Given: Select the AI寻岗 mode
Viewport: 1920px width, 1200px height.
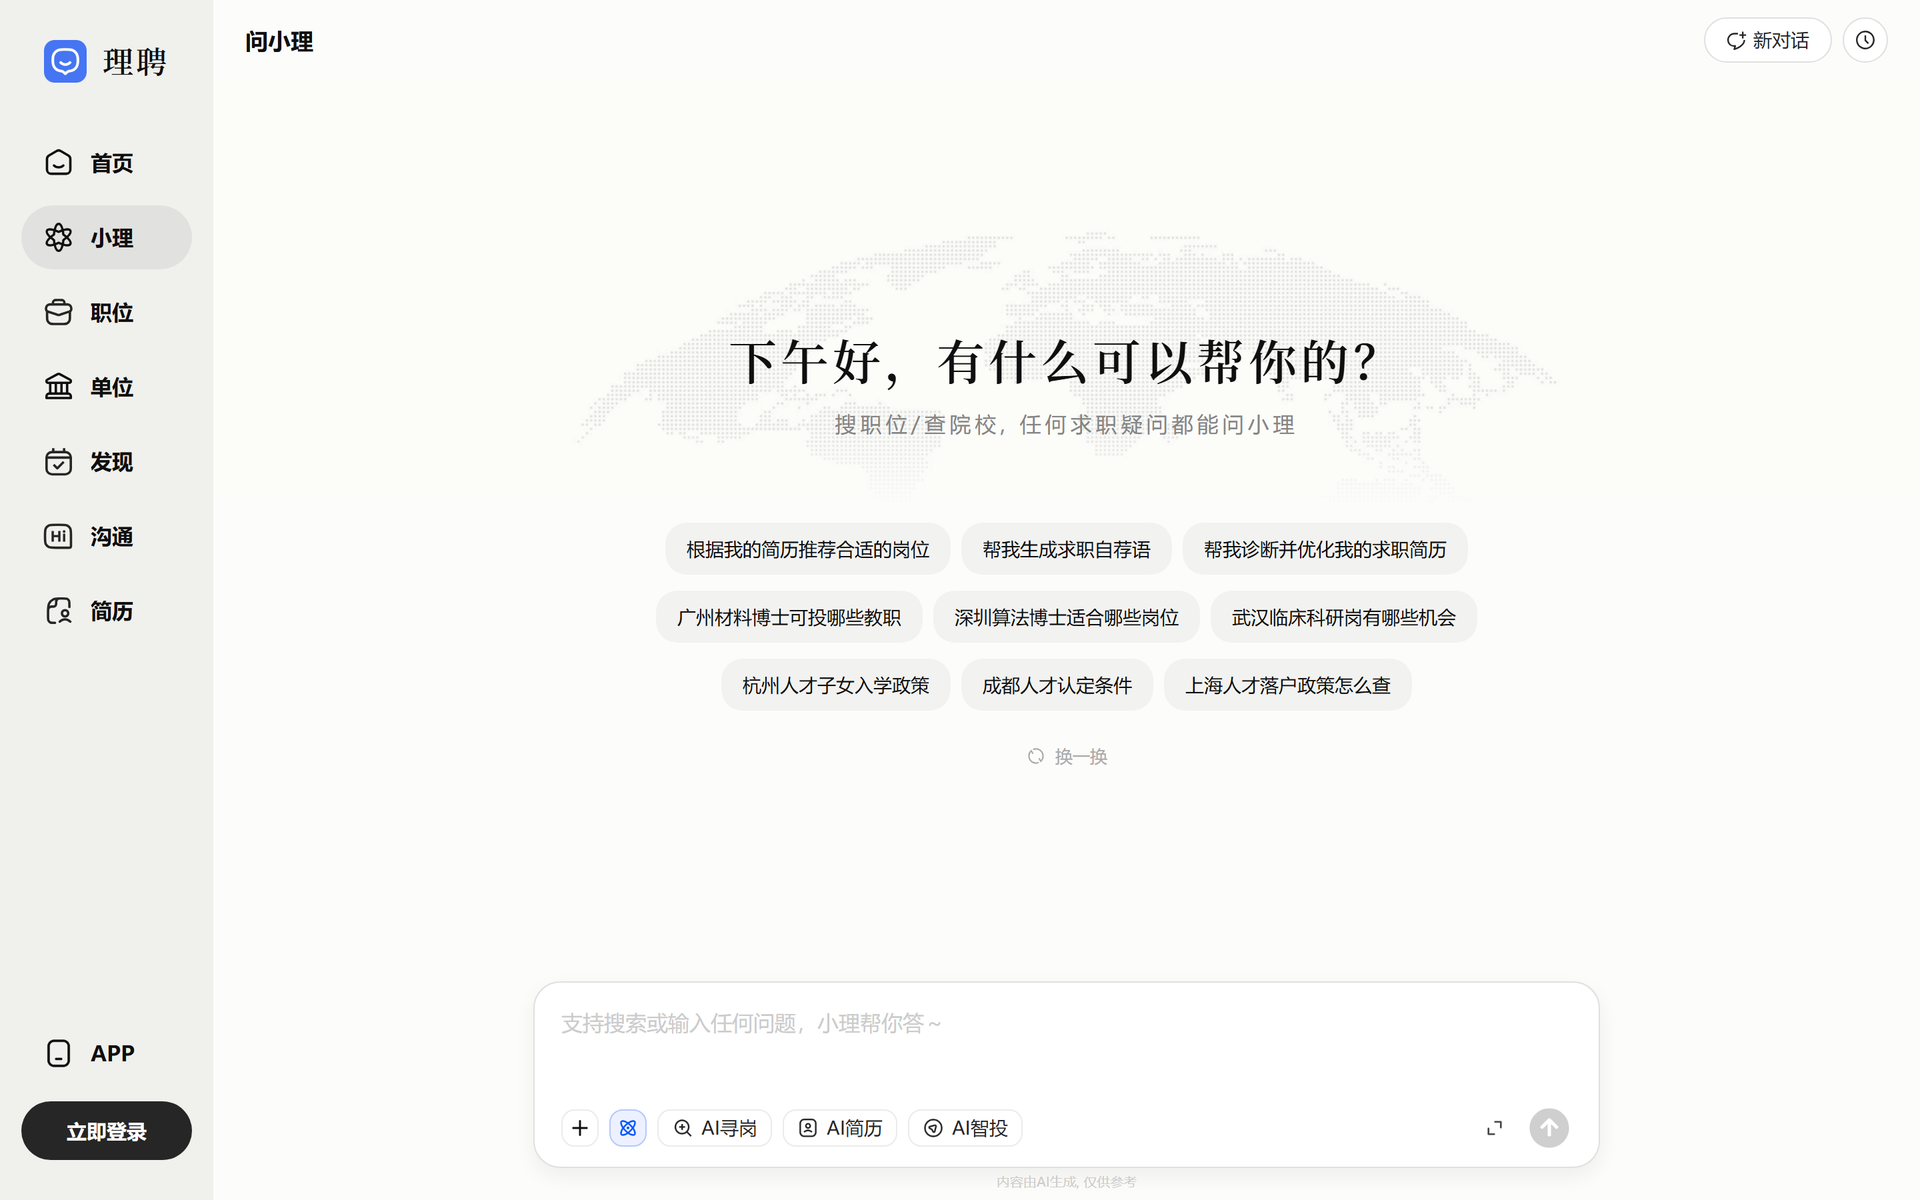Looking at the screenshot, I should point(714,1128).
